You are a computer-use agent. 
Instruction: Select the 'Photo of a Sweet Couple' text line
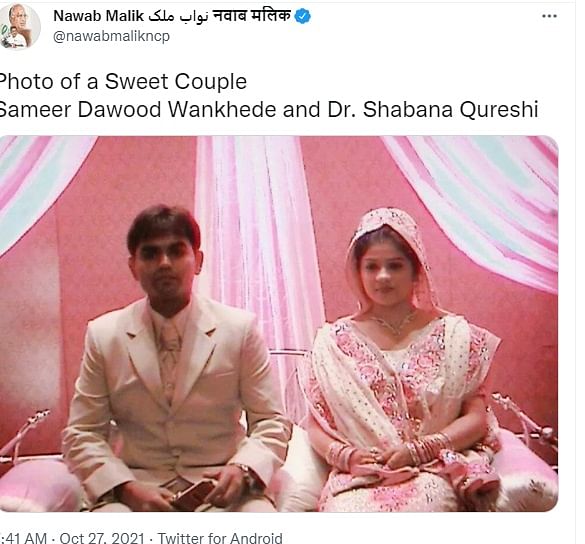123,81
